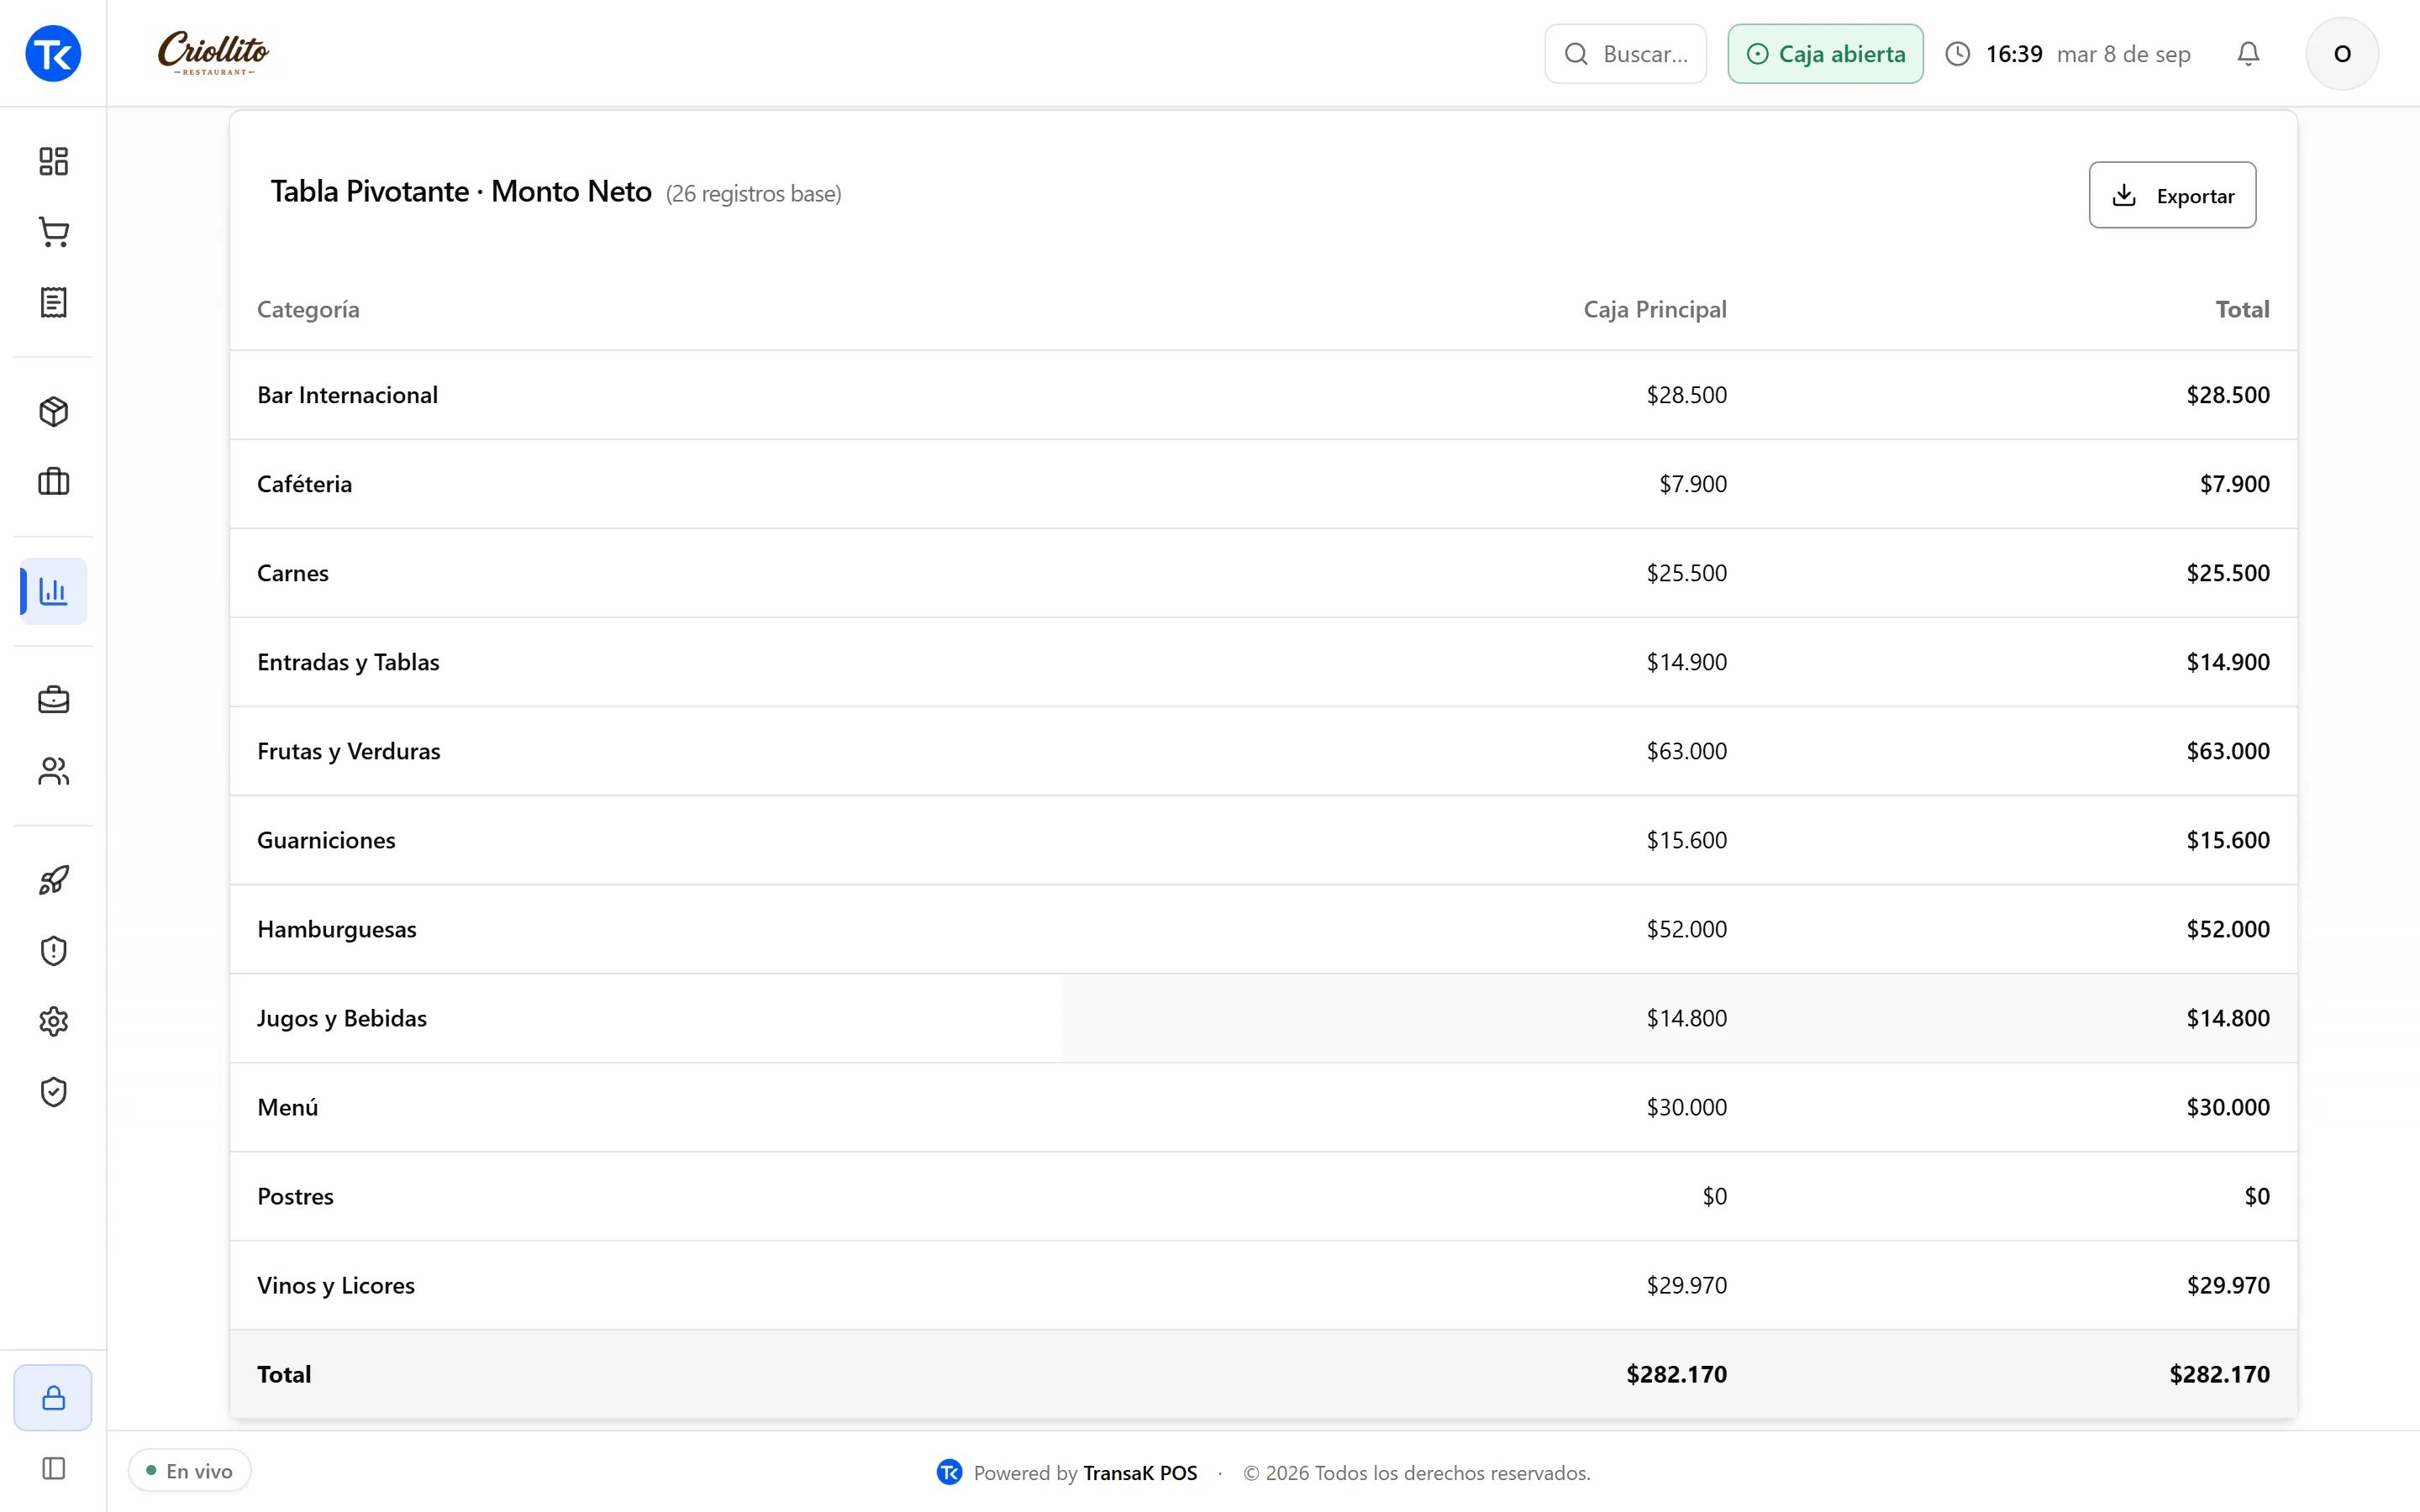Select the Carnes category row label
Viewport: 2420px width, 1512px height.
coord(292,573)
